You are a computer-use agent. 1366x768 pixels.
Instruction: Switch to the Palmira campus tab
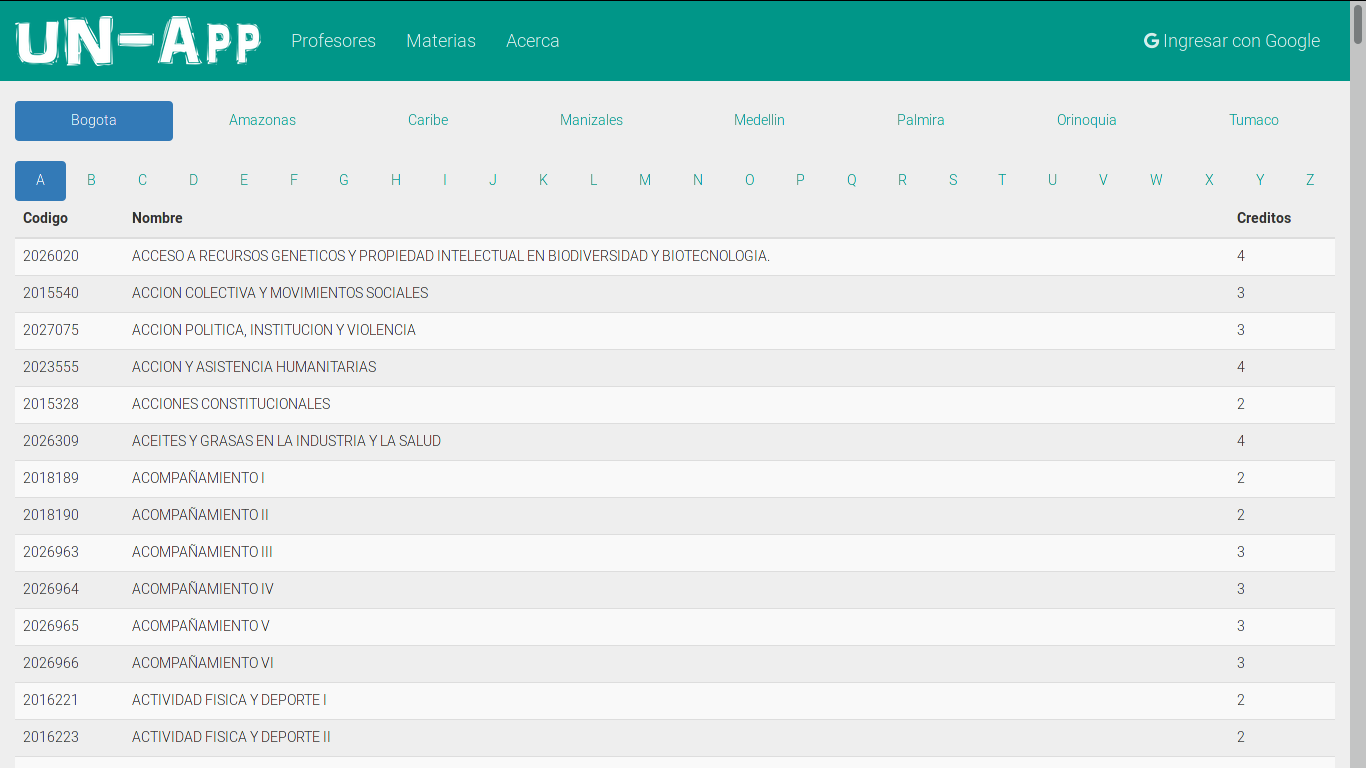(x=921, y=120)
